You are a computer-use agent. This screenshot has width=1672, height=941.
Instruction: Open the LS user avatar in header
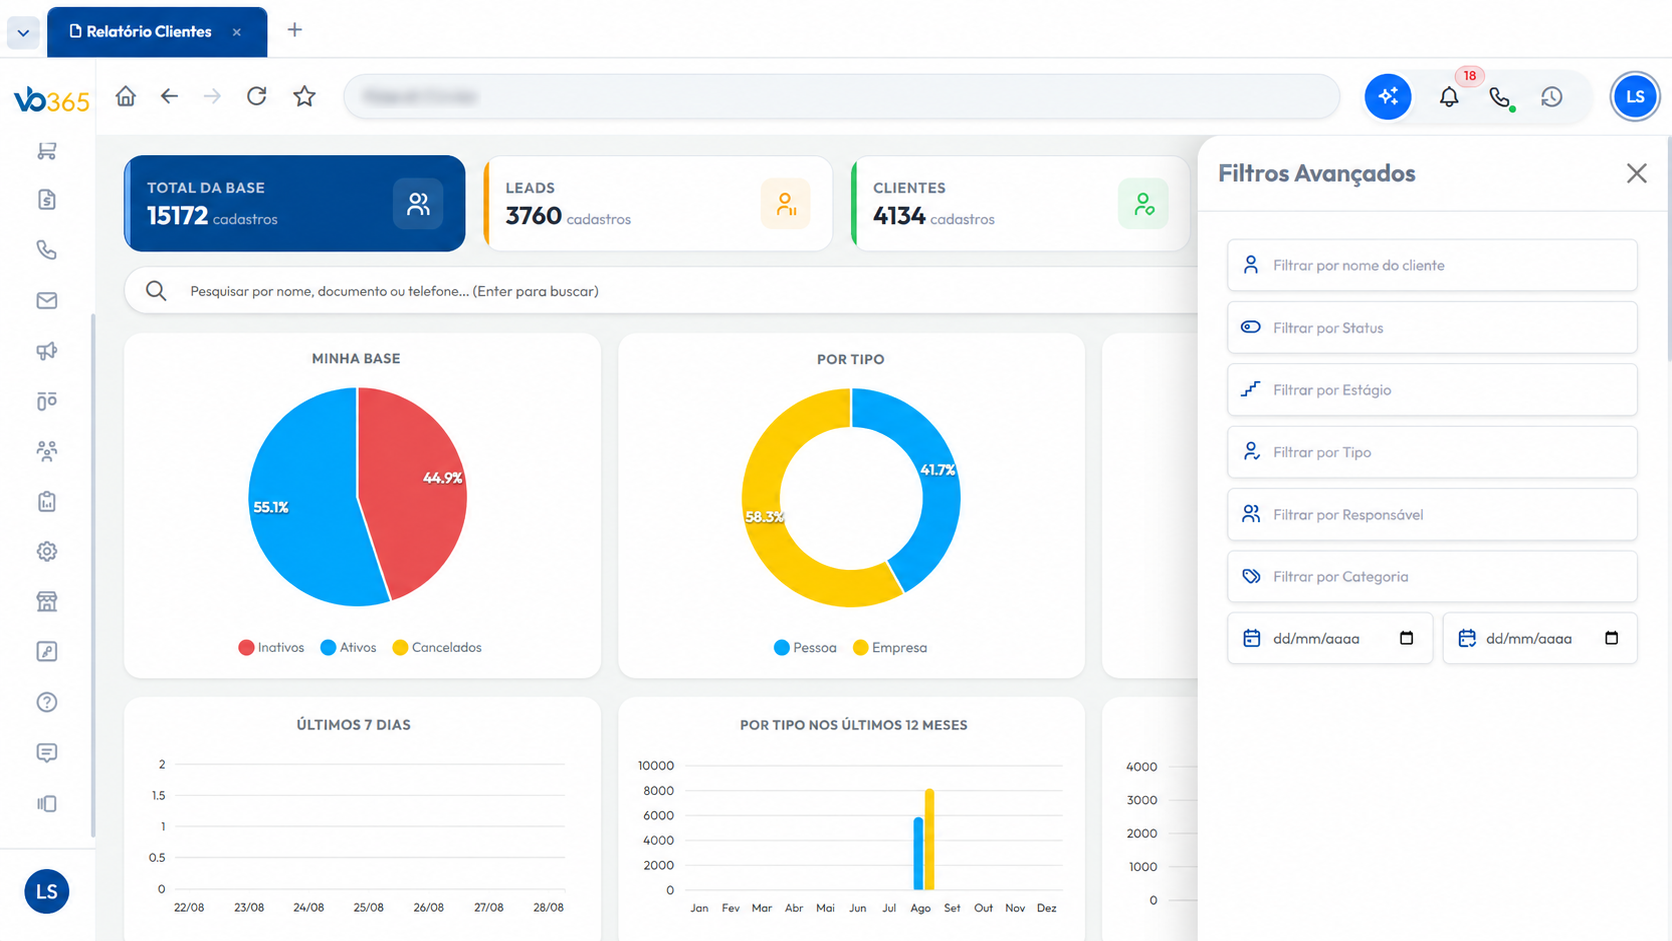click(x=1635, y=97)
